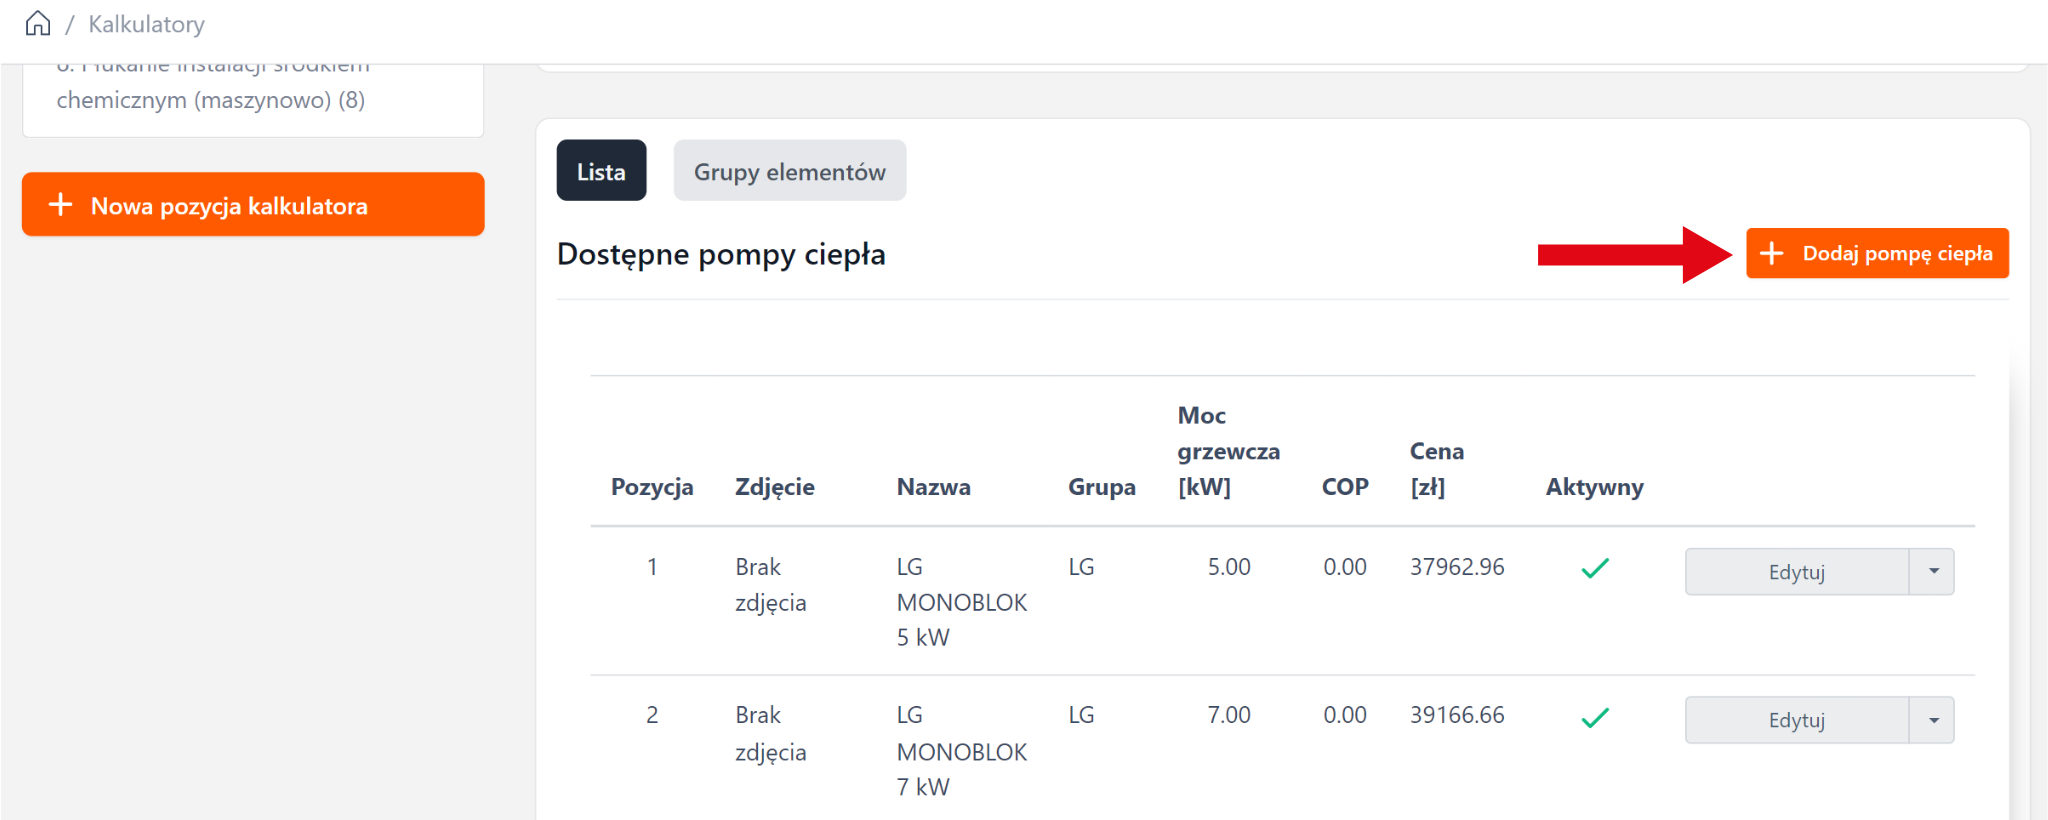
Task: Click Brak zdjęcia placeholder in row 1
Action: coord(770,585)
